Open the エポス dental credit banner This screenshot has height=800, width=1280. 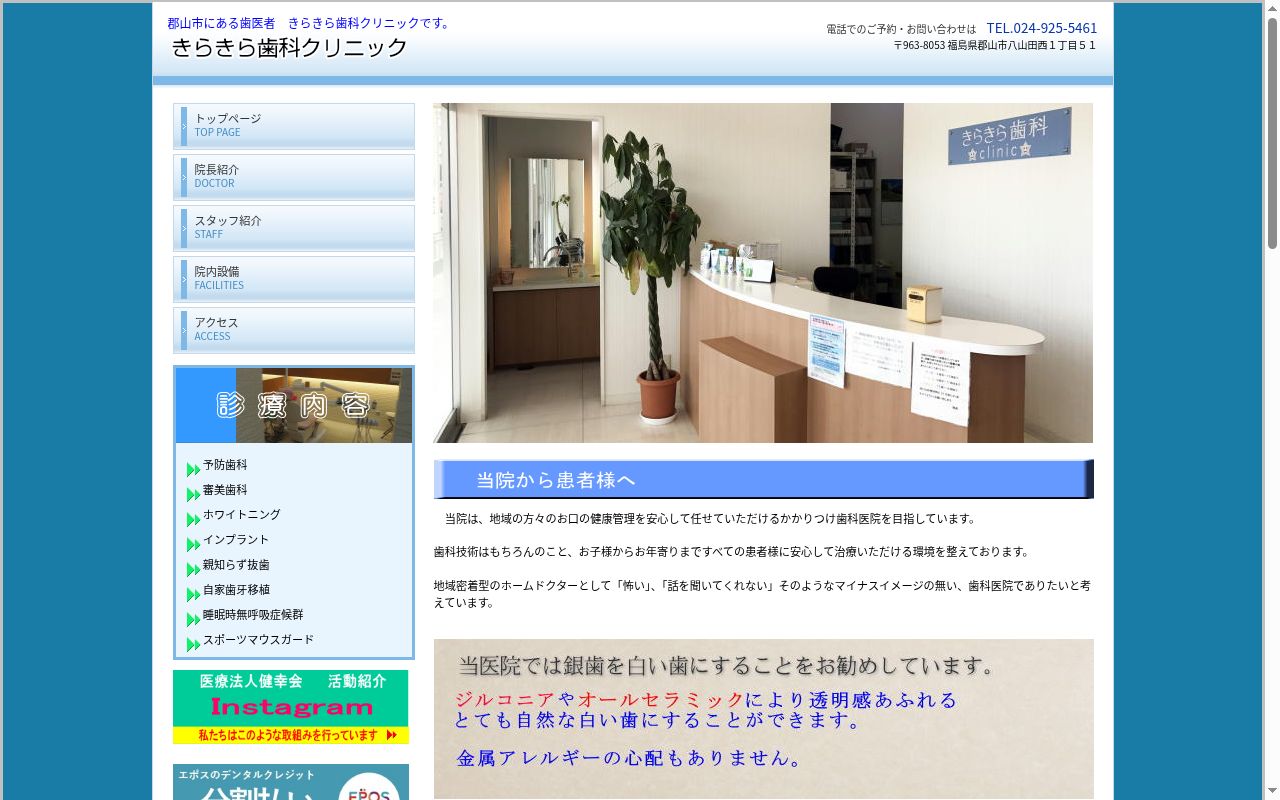point(290,782)
